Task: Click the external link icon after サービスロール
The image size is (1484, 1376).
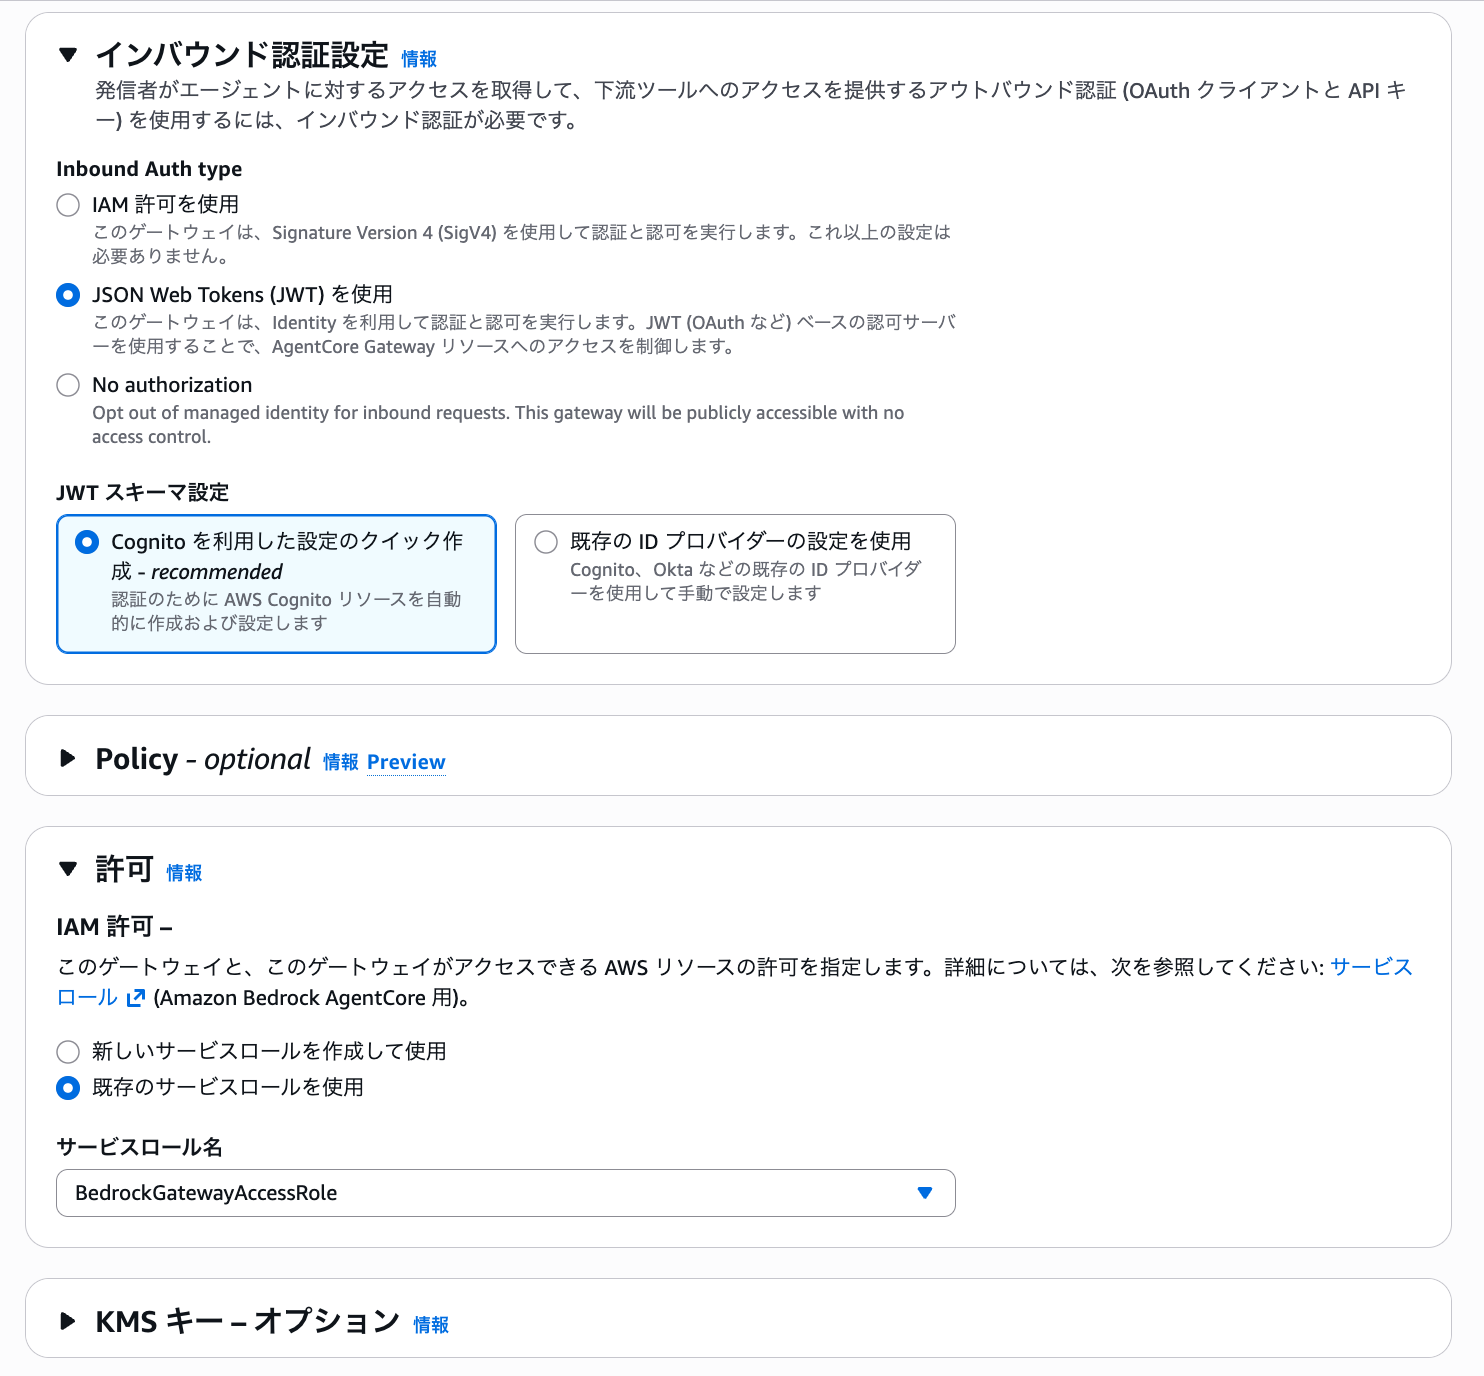Action: 135,997
